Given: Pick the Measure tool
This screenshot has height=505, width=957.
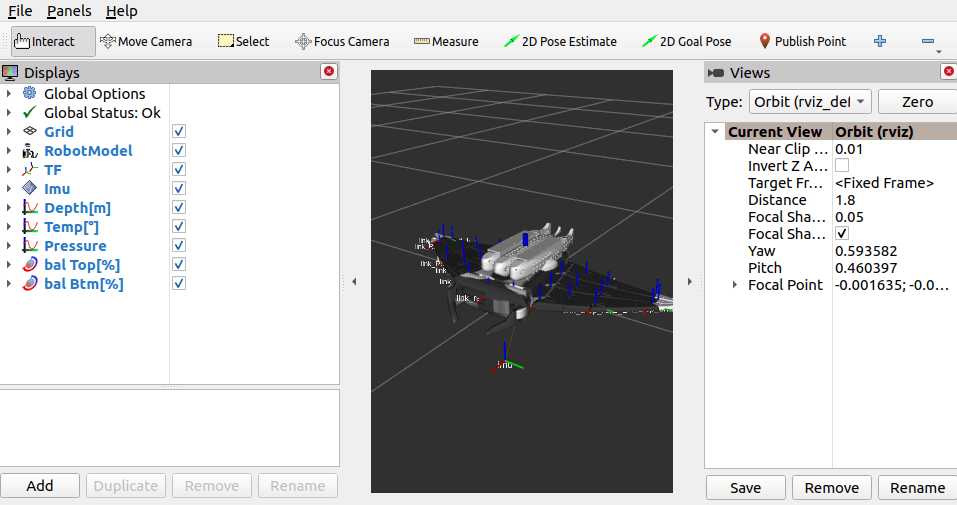Looking at the screenshot, I should (446, 42).
